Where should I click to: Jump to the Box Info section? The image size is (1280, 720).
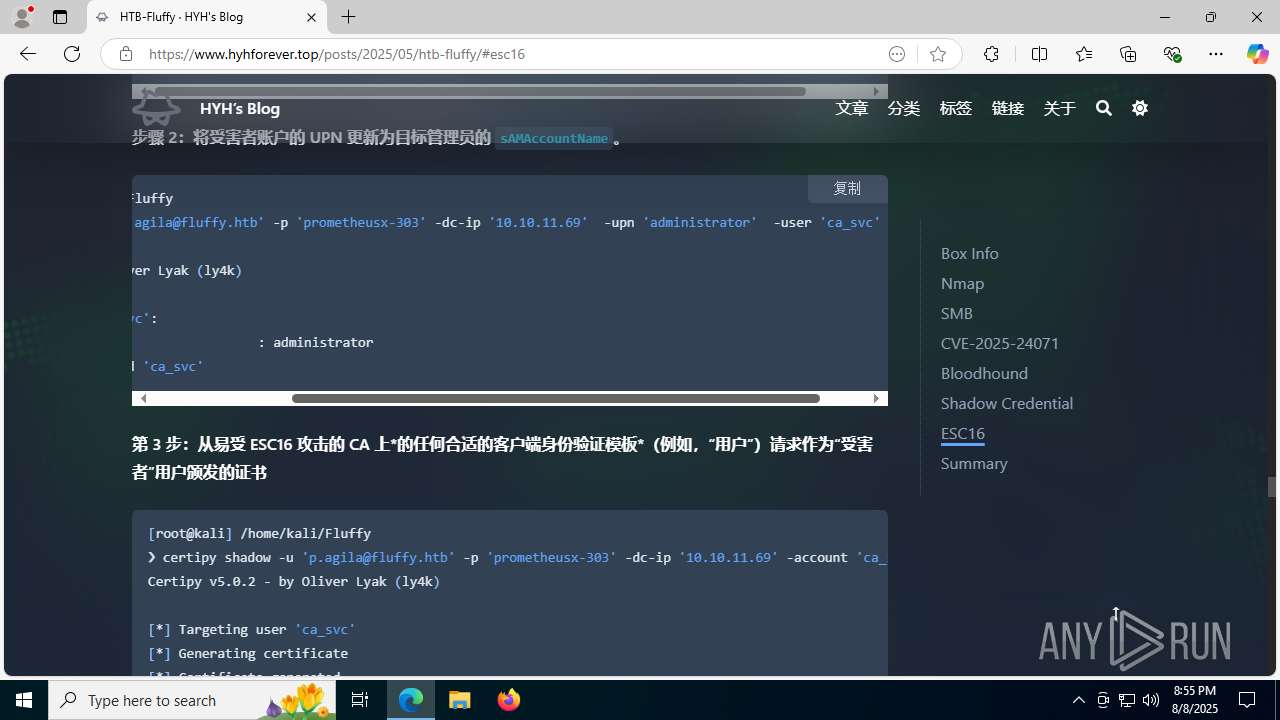[x=969, y=253]
